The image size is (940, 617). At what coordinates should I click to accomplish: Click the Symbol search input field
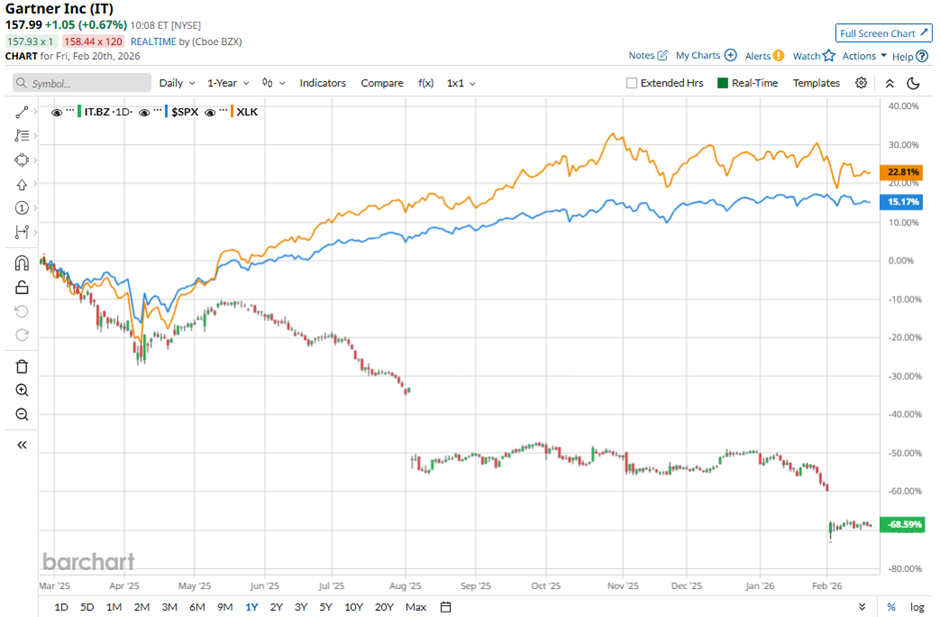pos(82,83)
